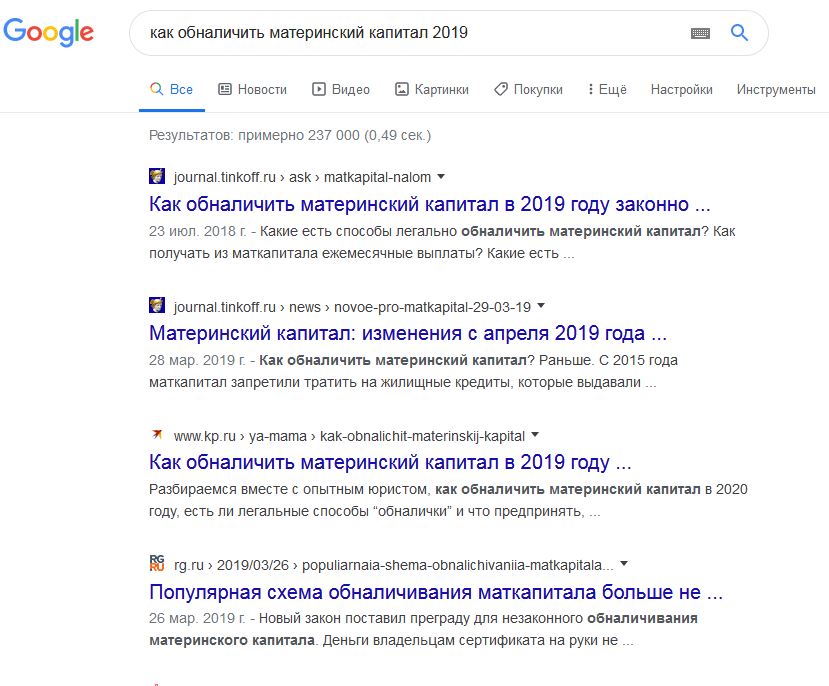Open Инструменты search tools
The width and height of the screenshot is (829, 686).
[776, 89]
